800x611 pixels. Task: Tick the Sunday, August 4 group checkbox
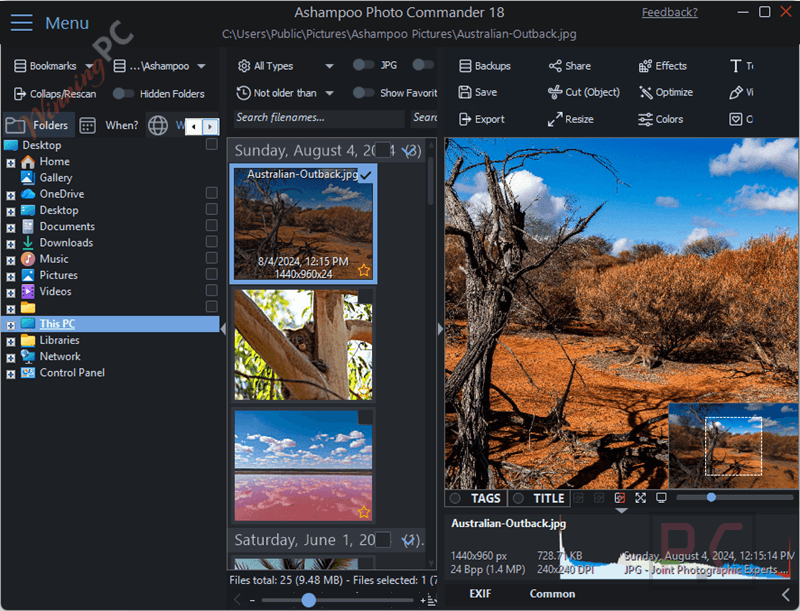(x=383, y=150)
